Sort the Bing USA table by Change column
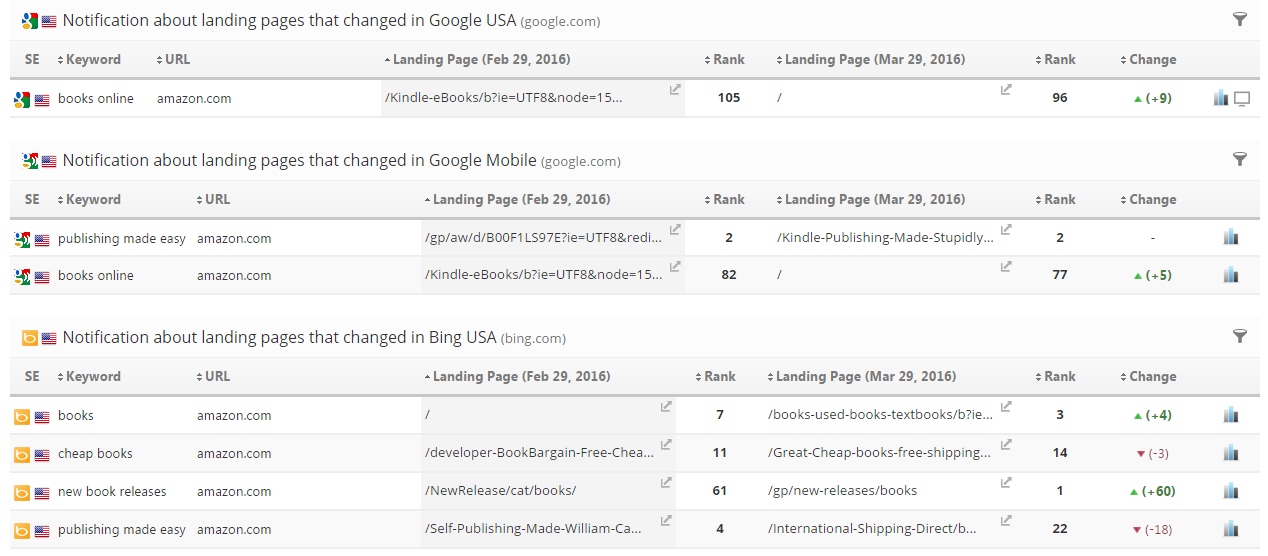 1151,377
